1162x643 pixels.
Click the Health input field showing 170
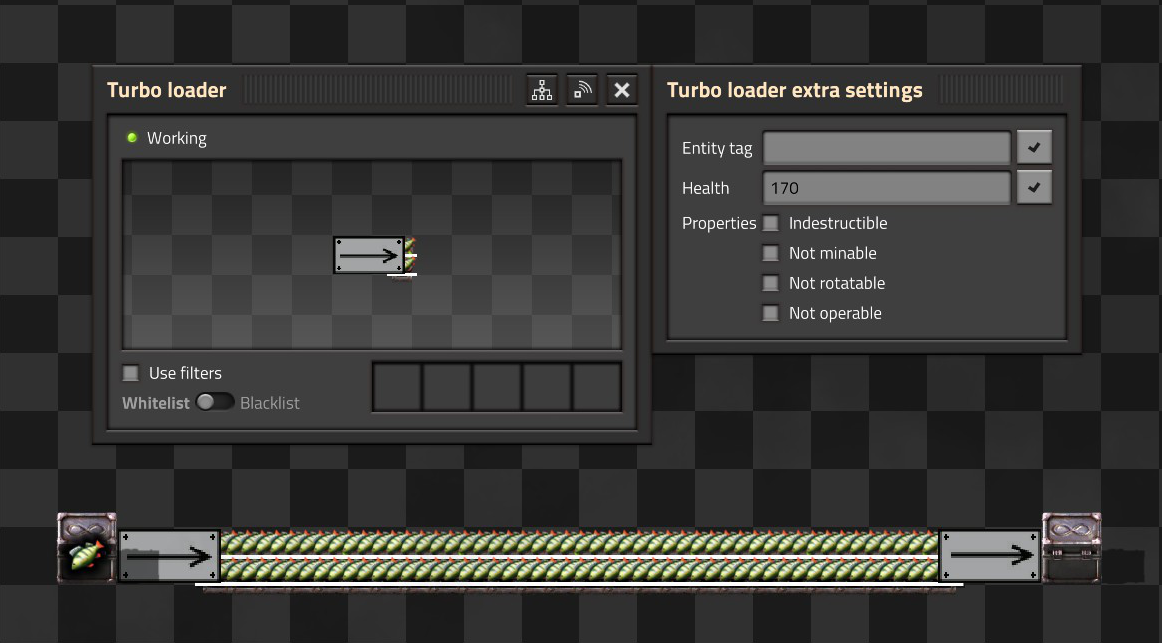point(886,188)
